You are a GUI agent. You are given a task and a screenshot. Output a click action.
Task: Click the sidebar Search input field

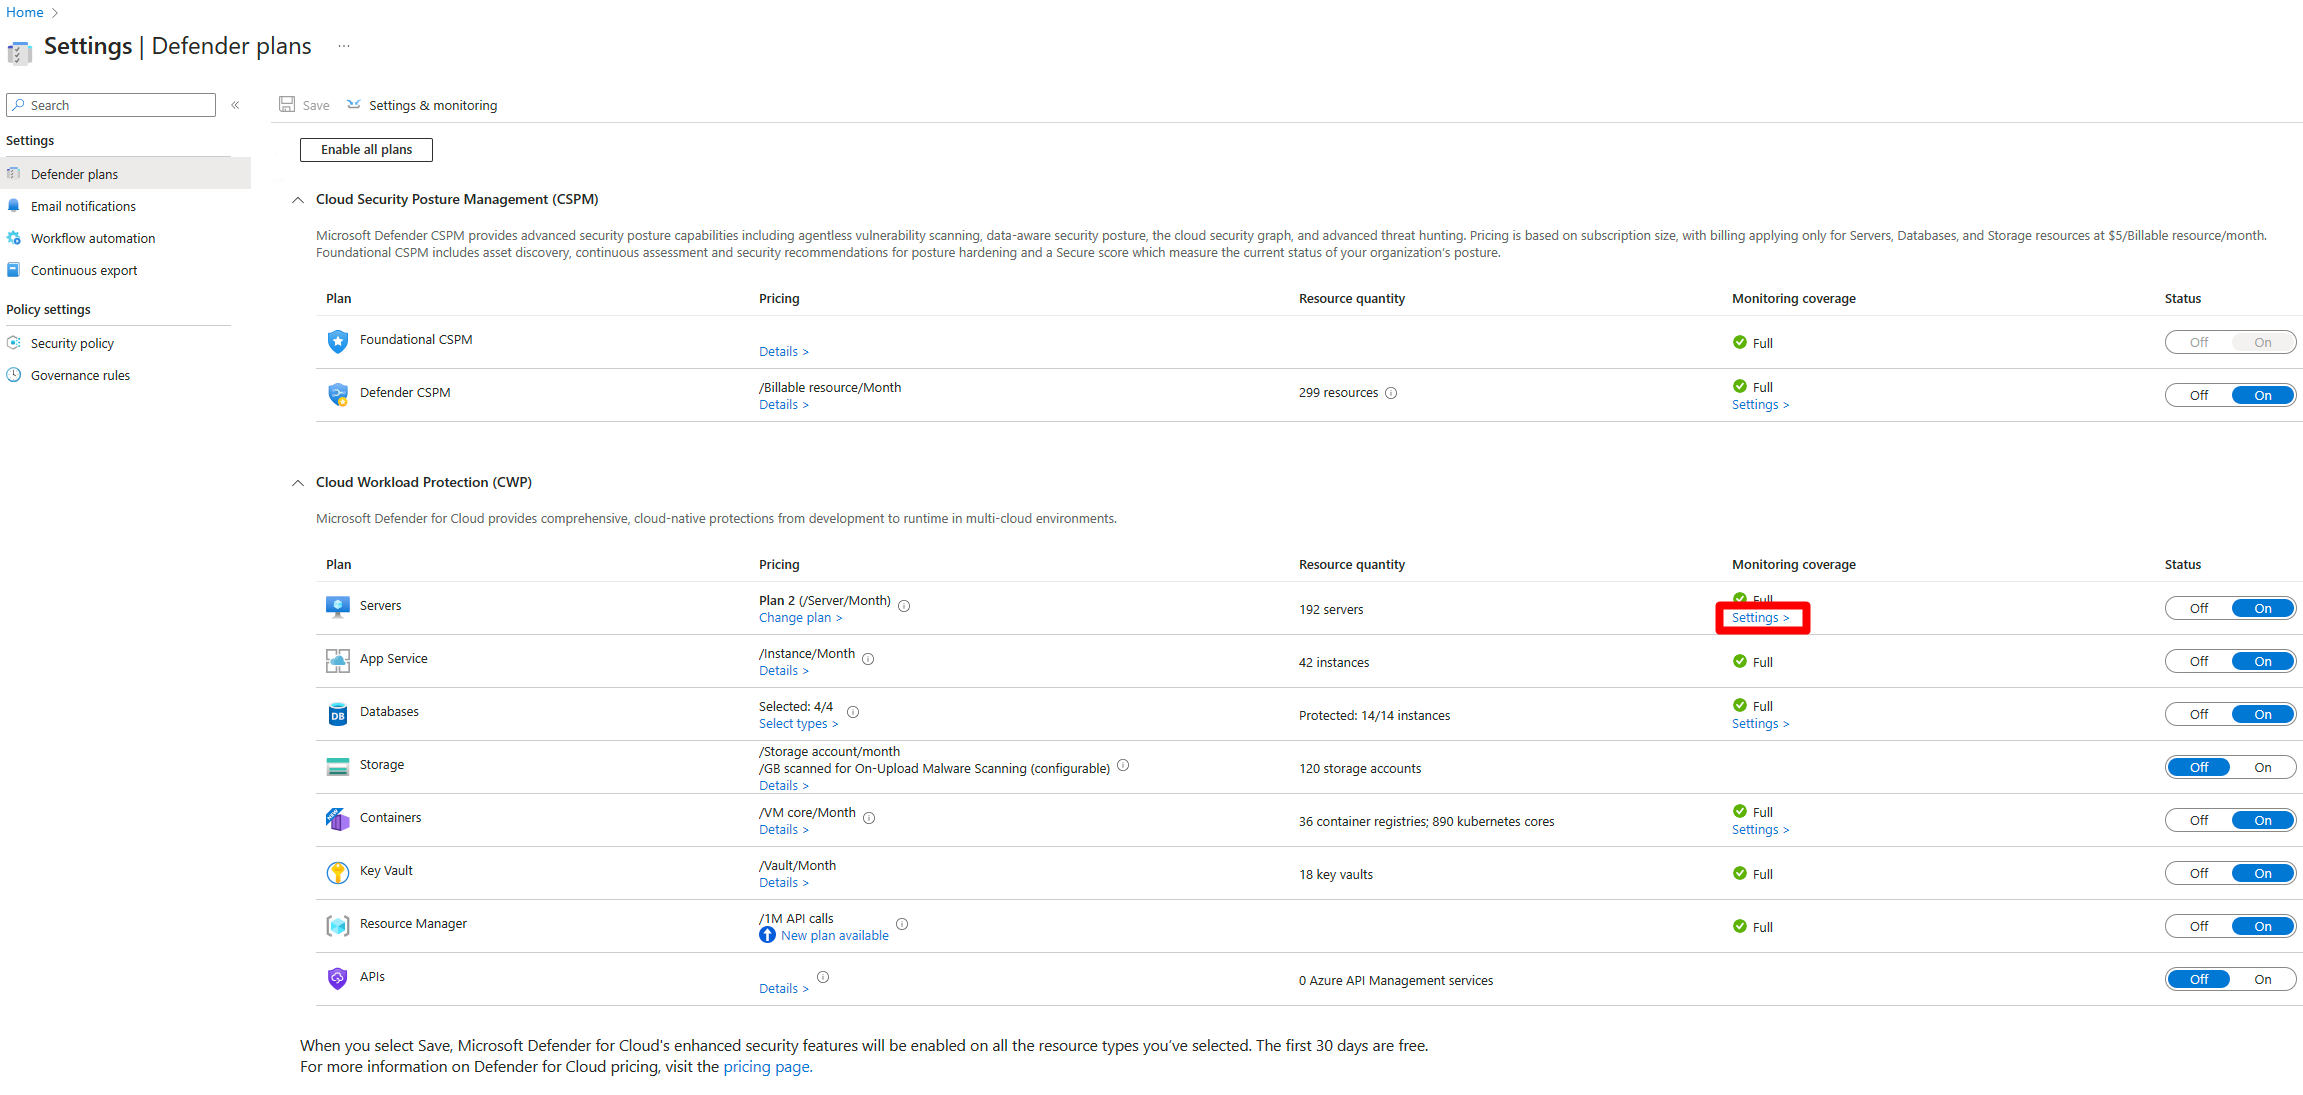click(x=118, y=105)
